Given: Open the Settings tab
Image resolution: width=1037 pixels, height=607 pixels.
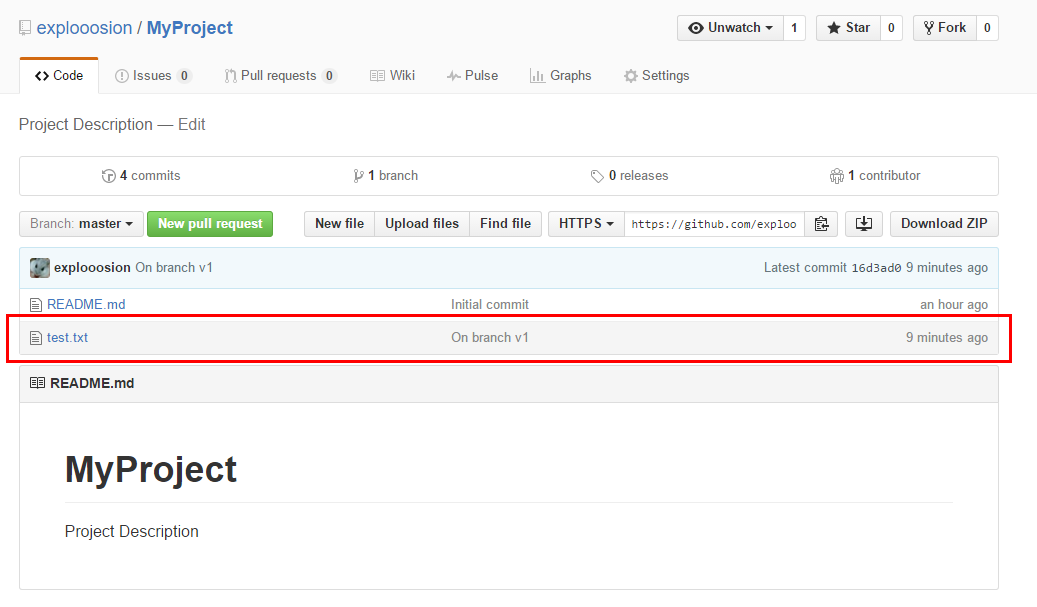Looking at the screenshot, I should [657, 76].
